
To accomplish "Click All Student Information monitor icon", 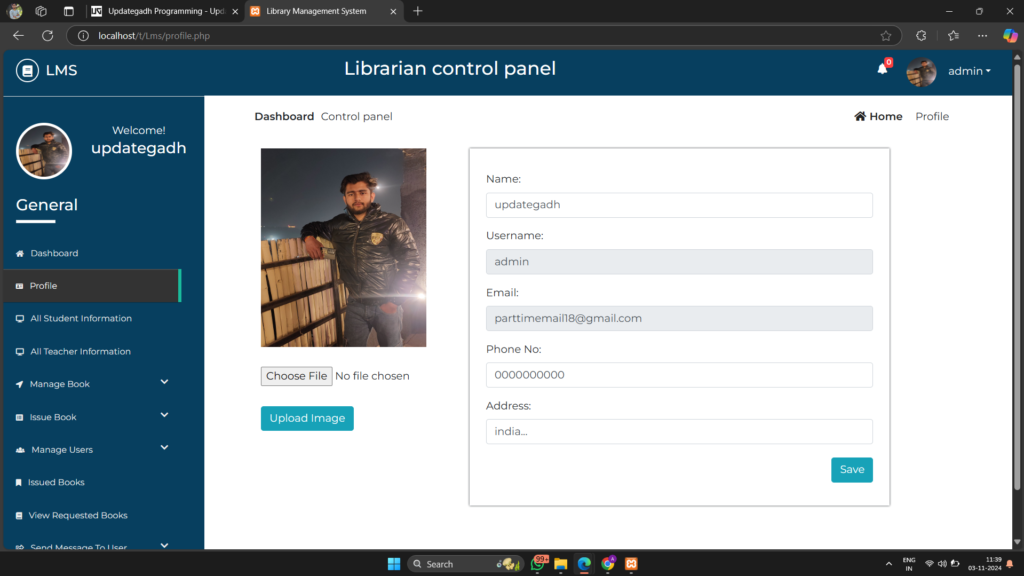I will (x=20, y=319).
